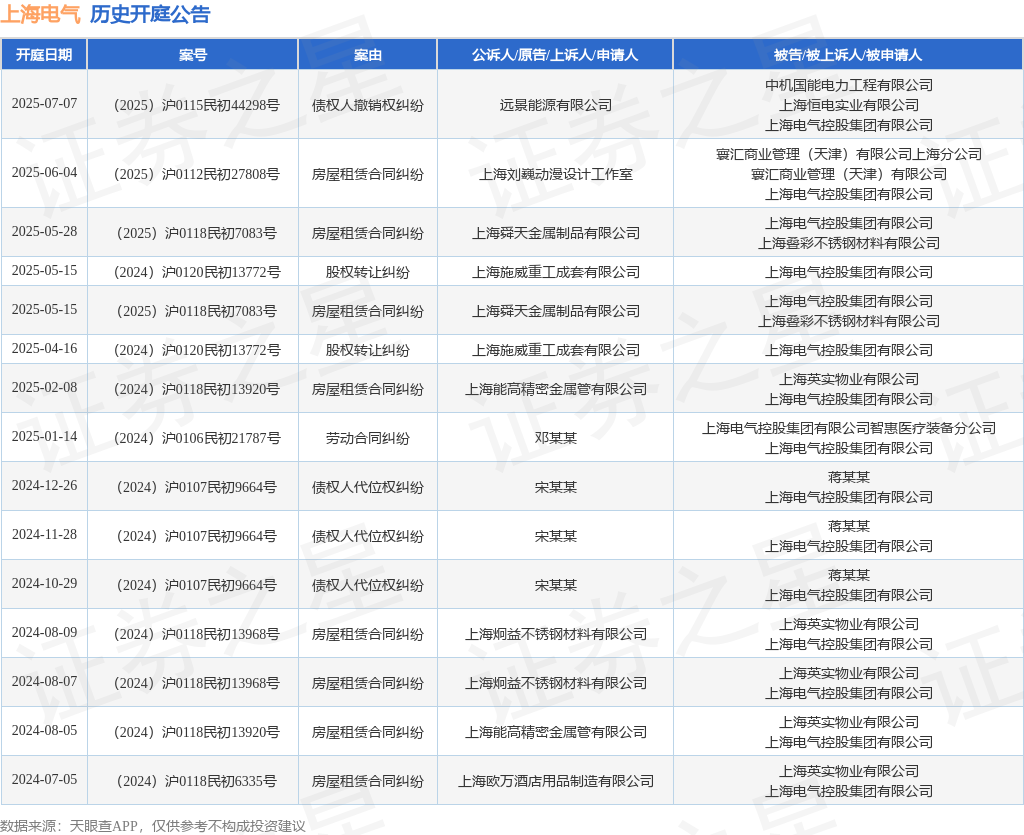Select the date cell 2025-02-08
Image resolution: width=1024 pixels, height=835 pixels.
pyautogui.click(x=44, y=388)
